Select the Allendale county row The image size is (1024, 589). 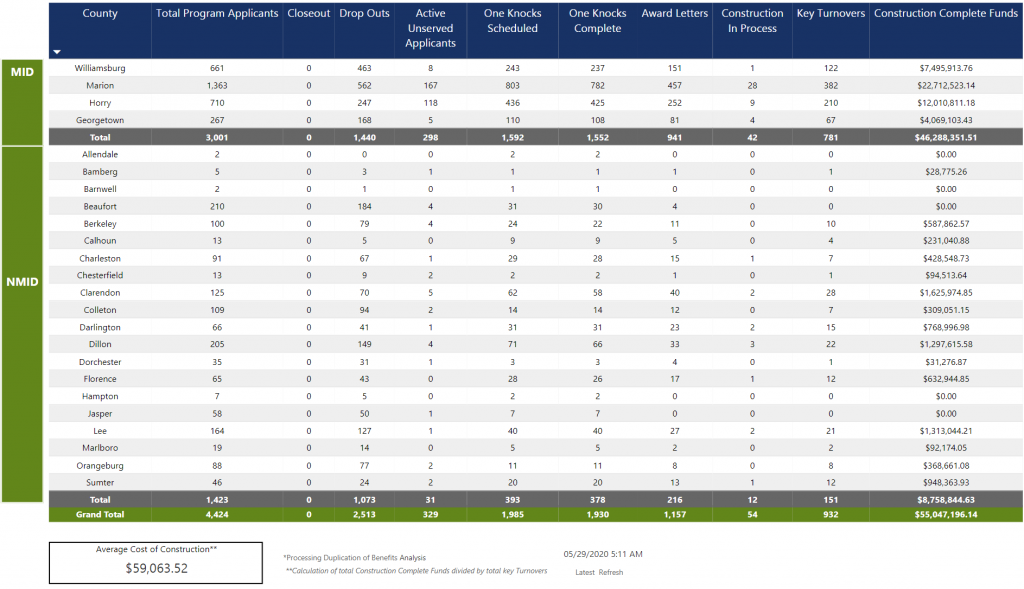[536, 154]
